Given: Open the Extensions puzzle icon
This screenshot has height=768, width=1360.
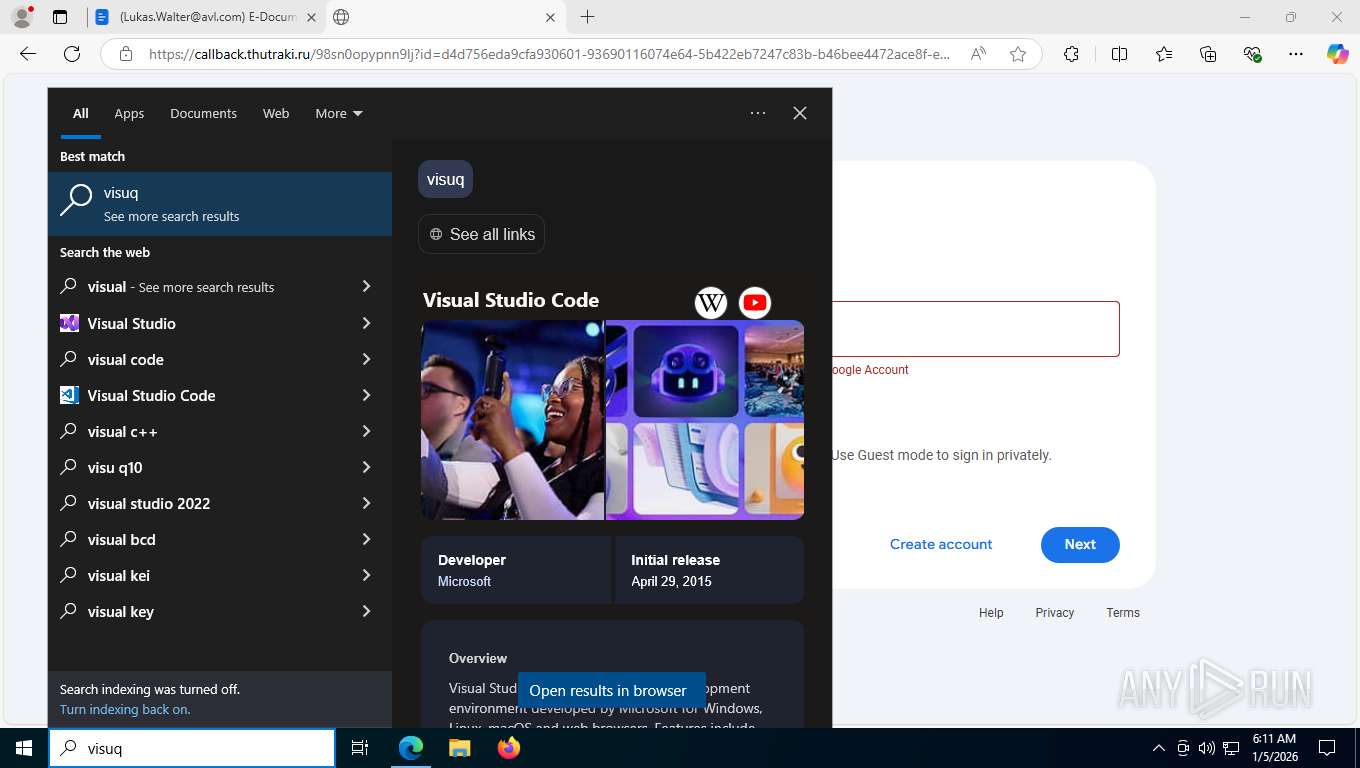Looking at the screenshot, I should point(1071,54).
